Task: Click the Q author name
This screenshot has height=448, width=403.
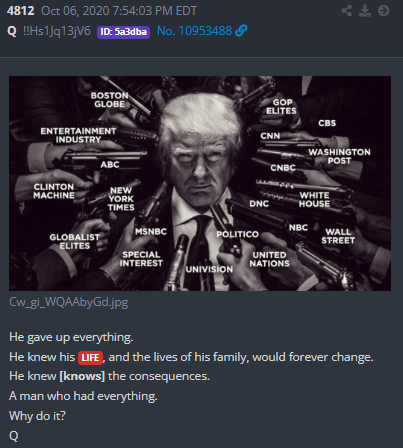Action: click(x=12, y=31)
